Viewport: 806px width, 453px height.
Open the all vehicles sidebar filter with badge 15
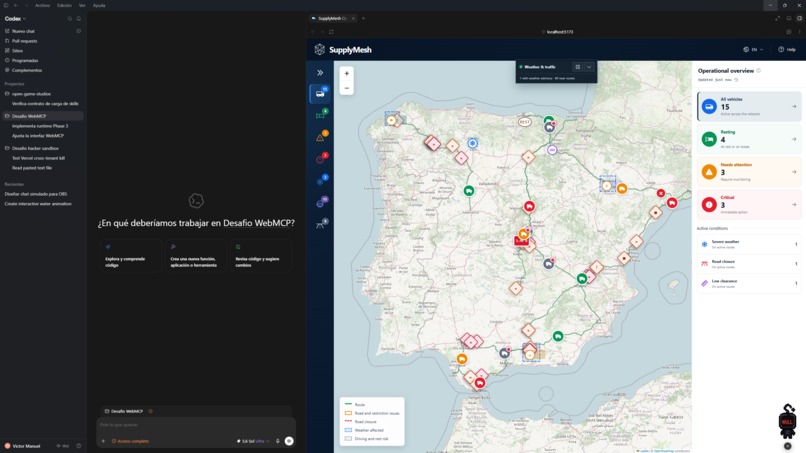tap(320, 94)
